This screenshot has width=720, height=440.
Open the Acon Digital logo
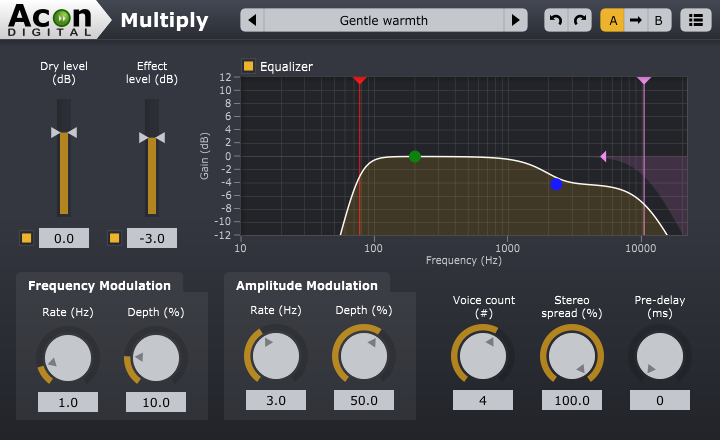click(x=50, y=20)
